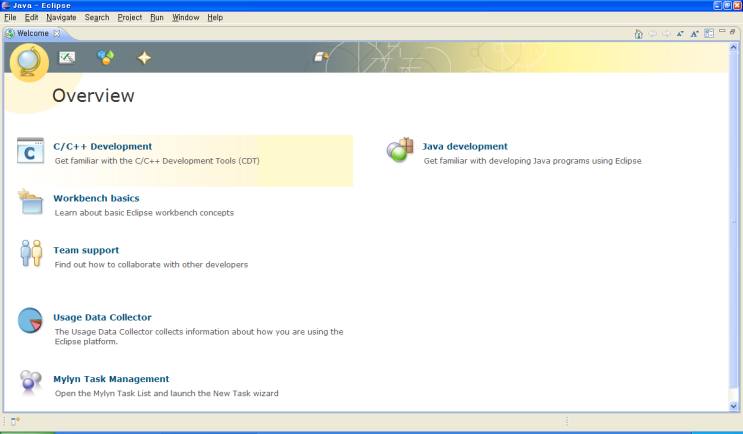The width and height of the screenshot is (743, 434).
Task: Click the 'Overview' heading
Action: (x=93, y=96)
